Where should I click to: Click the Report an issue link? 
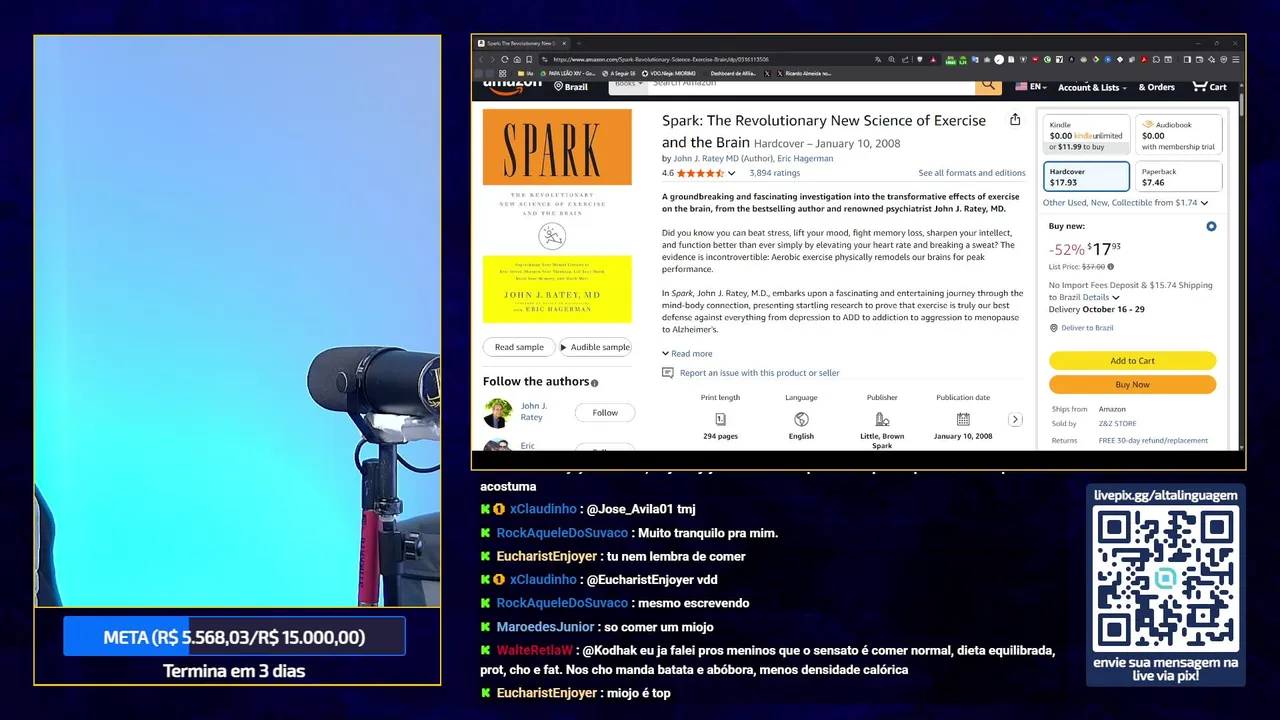(759, 373)
